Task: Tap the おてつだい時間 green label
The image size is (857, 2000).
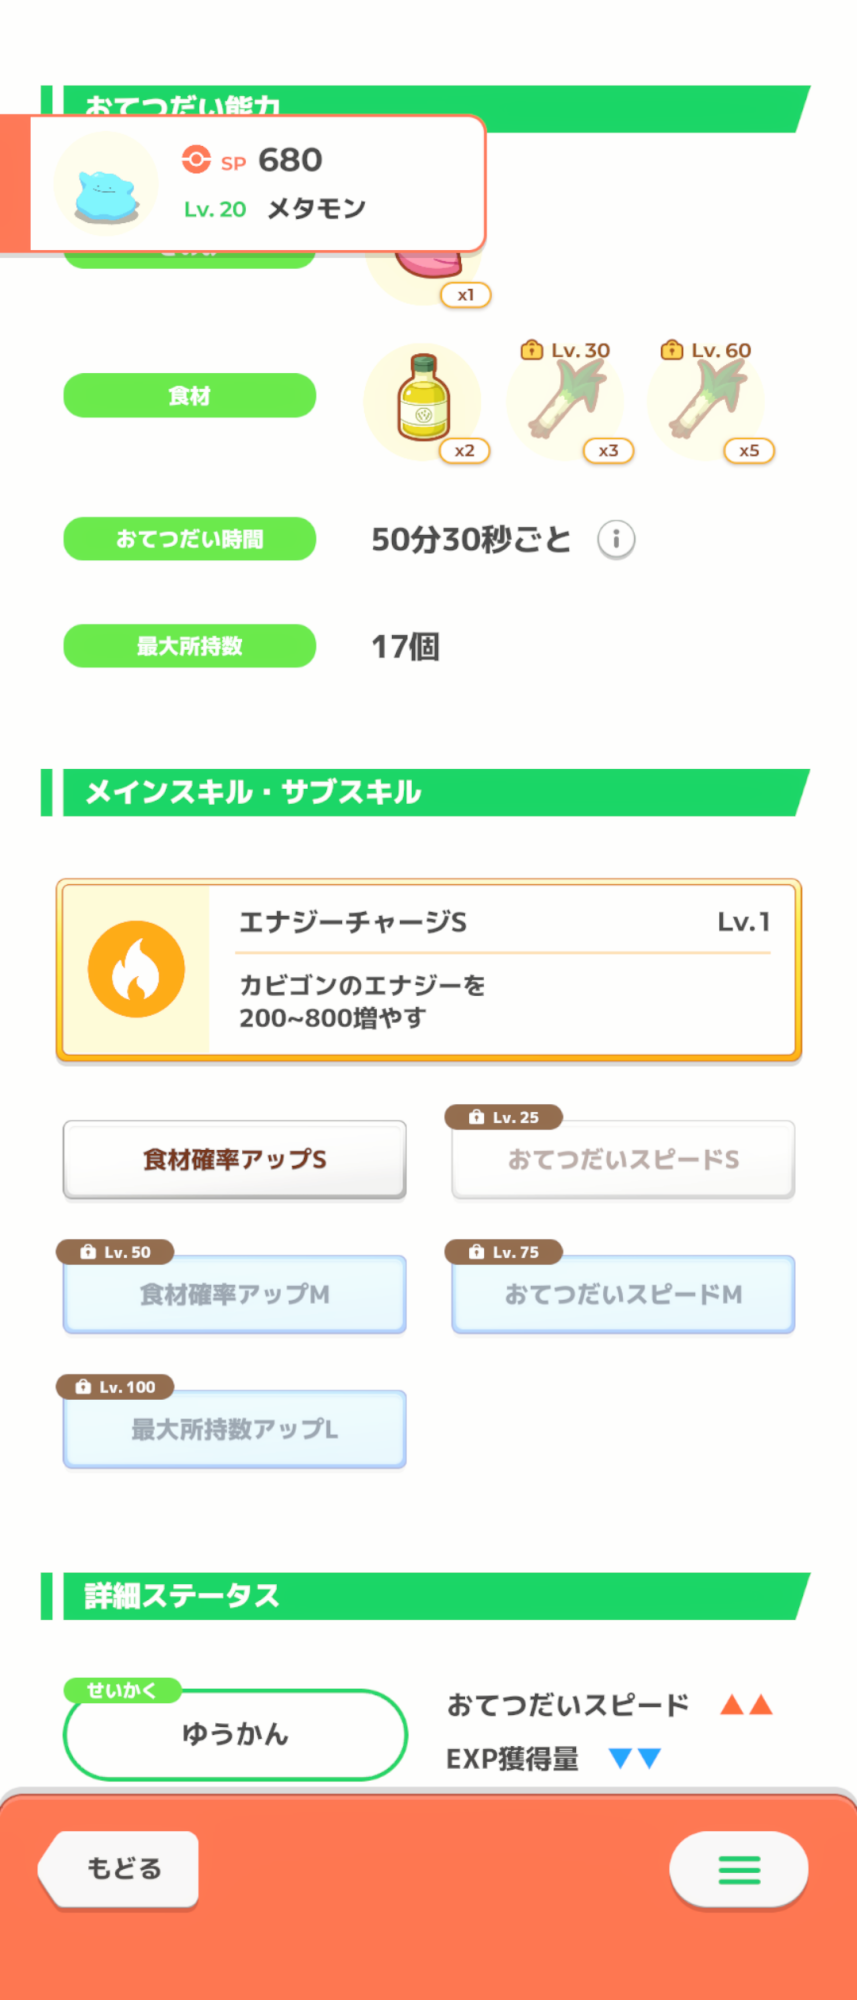Action: [190, 539]
